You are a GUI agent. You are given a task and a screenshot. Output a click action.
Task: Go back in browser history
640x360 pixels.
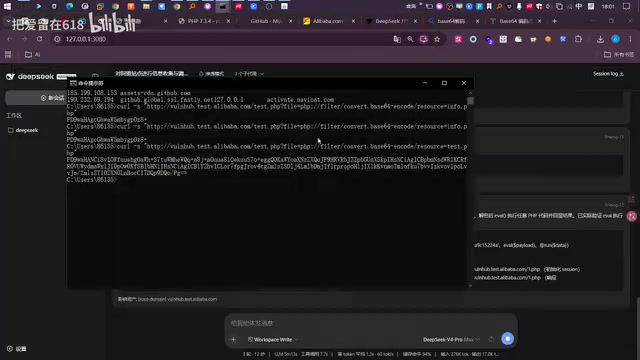coord(9,39)
